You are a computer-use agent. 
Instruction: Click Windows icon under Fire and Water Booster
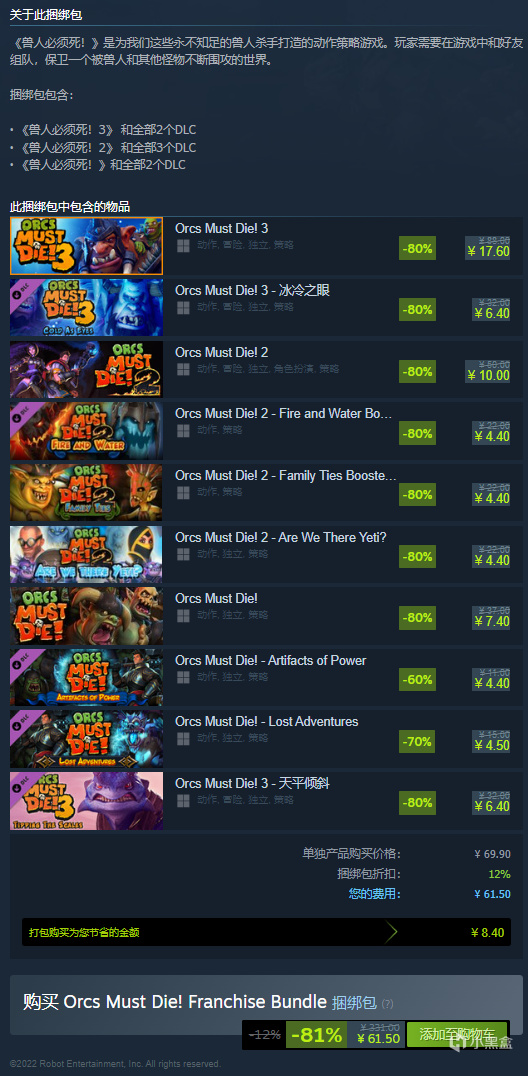(183, 431)
